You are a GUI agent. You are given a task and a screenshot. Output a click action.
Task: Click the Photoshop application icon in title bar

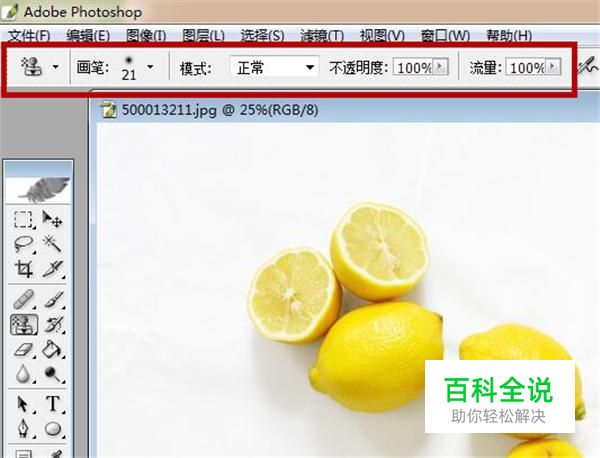tap(10, 11)
